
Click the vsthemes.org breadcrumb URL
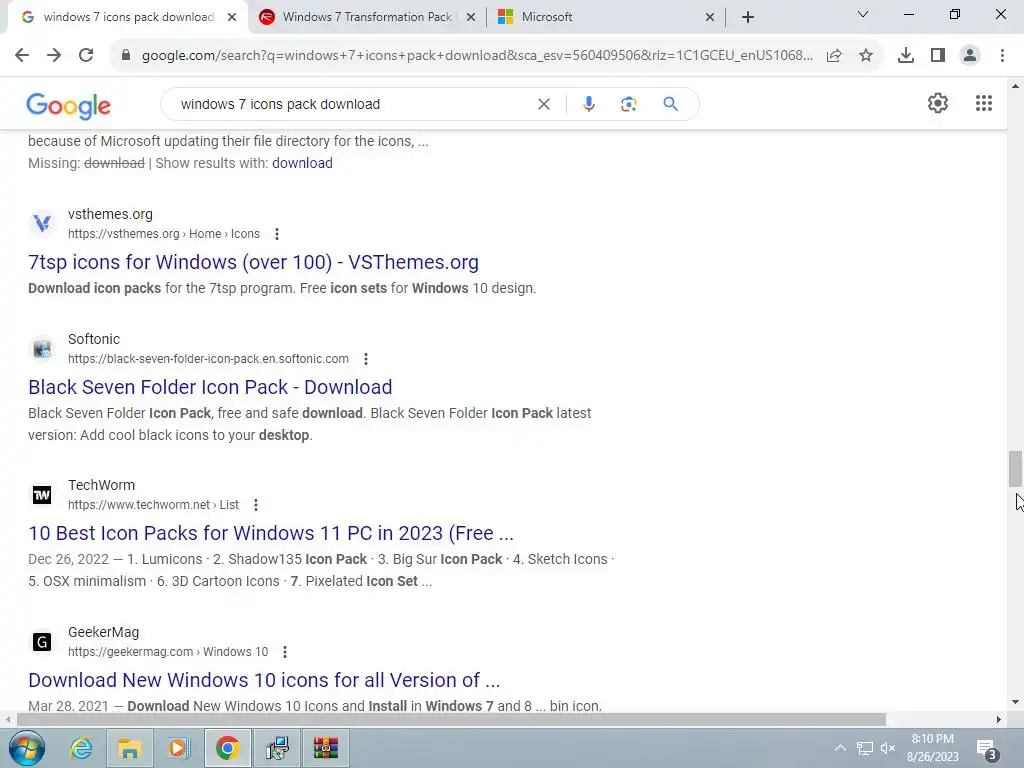164,234
